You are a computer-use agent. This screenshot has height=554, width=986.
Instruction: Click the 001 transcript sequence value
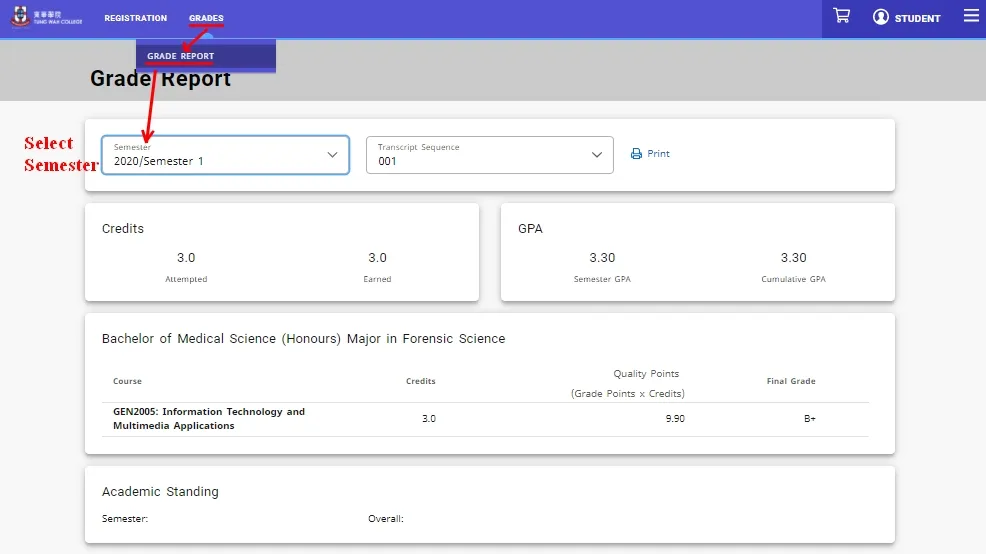pos(387,161)
